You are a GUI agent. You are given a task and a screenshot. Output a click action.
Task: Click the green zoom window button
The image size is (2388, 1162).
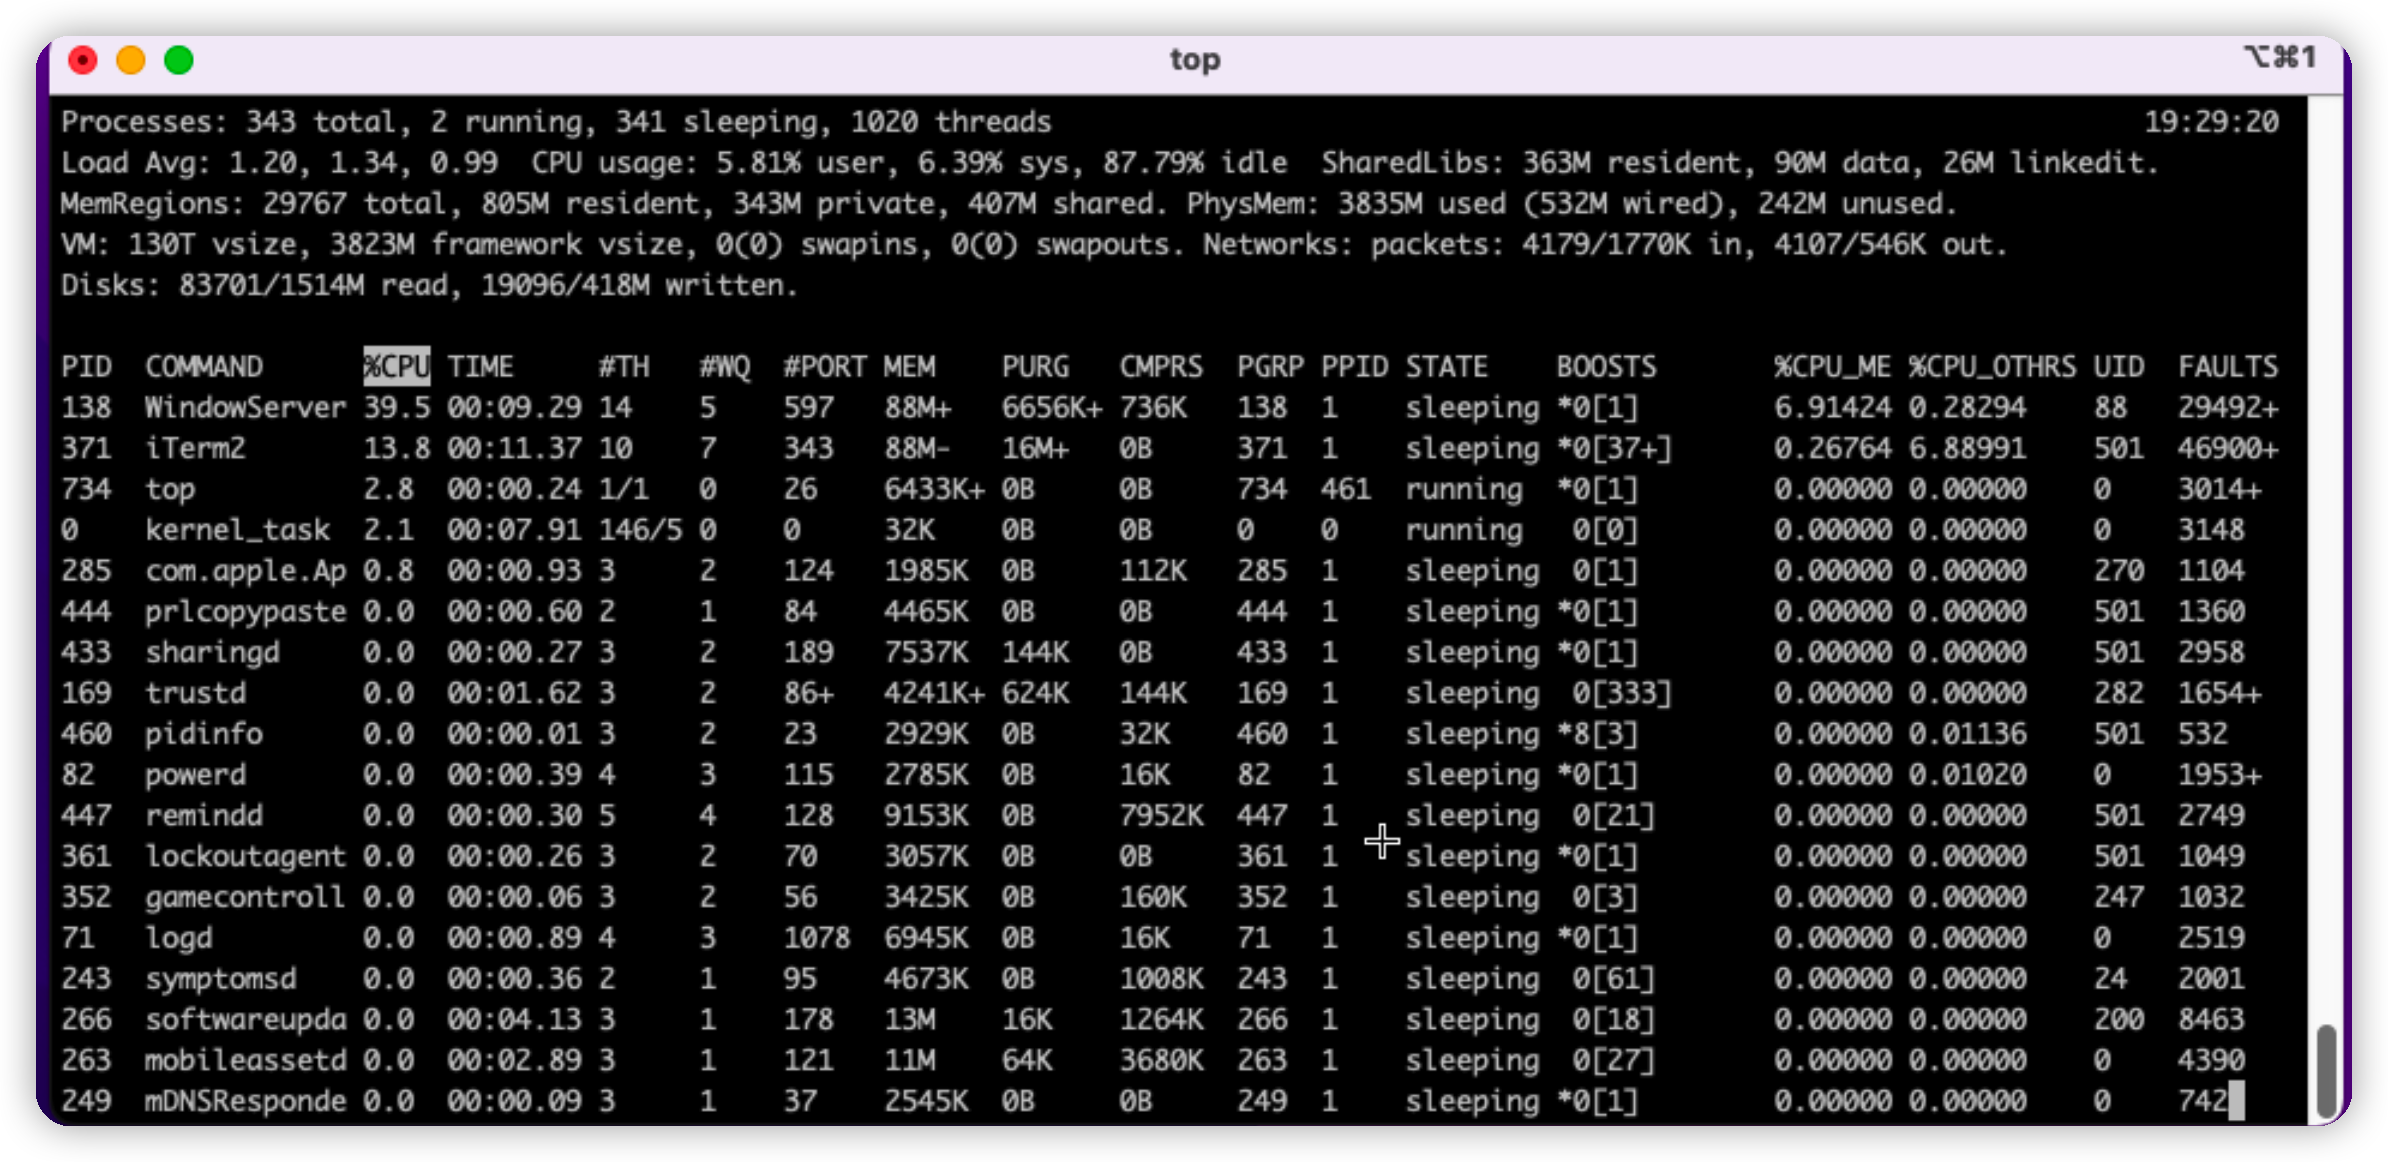click(179, 60)
